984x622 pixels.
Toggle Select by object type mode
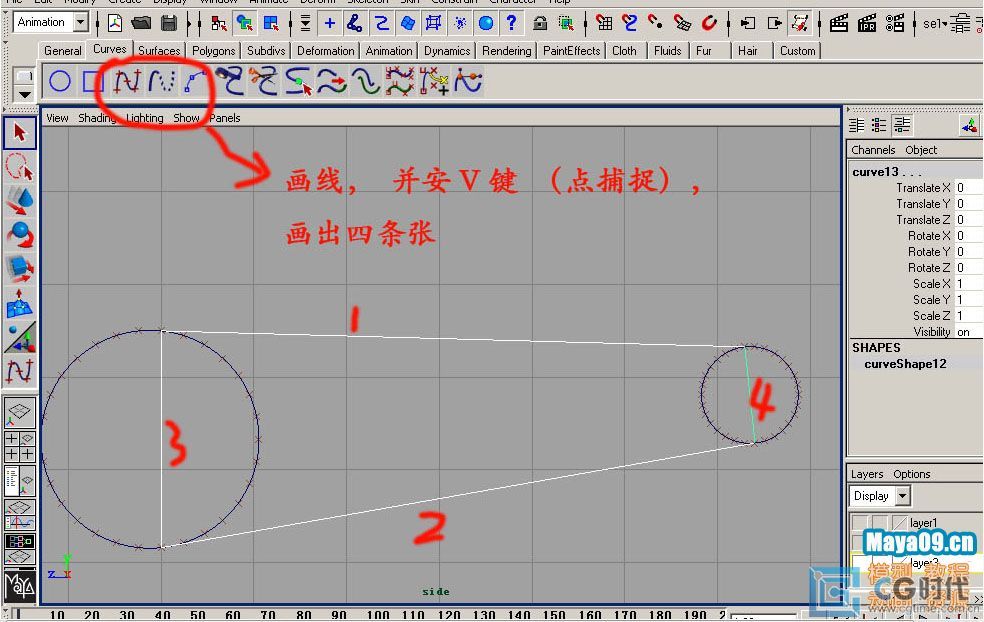245,24
